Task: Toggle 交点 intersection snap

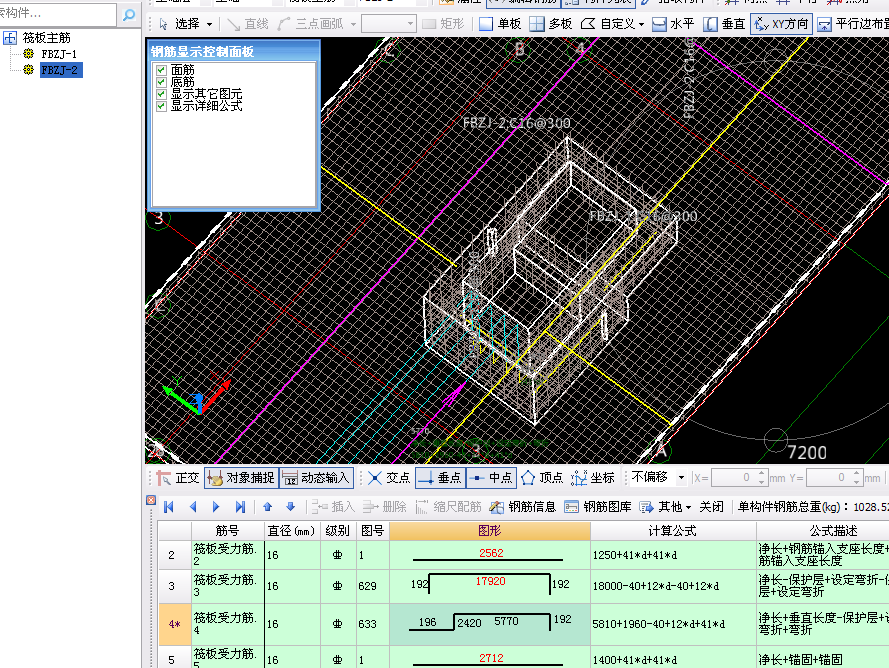Action: tap(389, 478)
